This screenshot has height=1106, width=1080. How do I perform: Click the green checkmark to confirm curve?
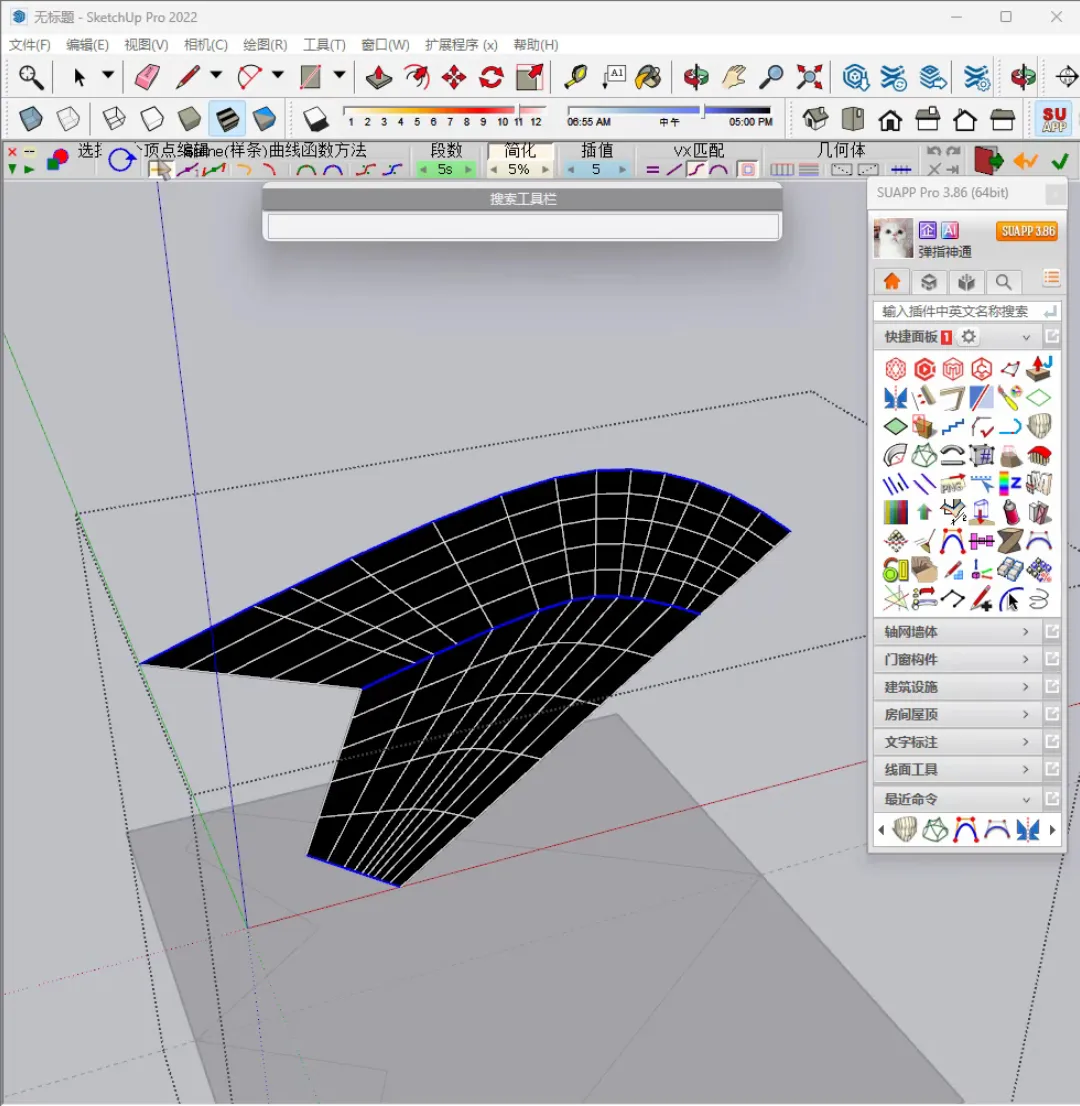(x=1060, y=162)
